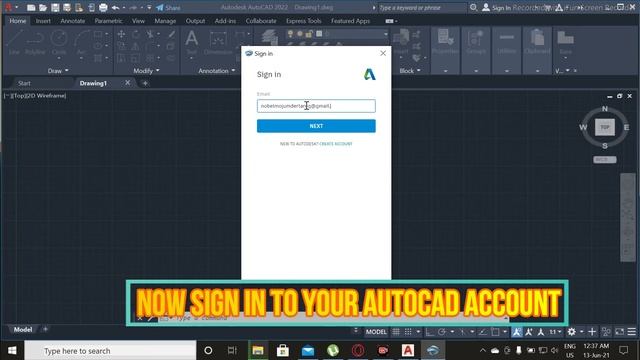The width and height of the screenshot is (640, 360).
Task: Expand the Block panel dropdown
Action: [x=410, y=71]
